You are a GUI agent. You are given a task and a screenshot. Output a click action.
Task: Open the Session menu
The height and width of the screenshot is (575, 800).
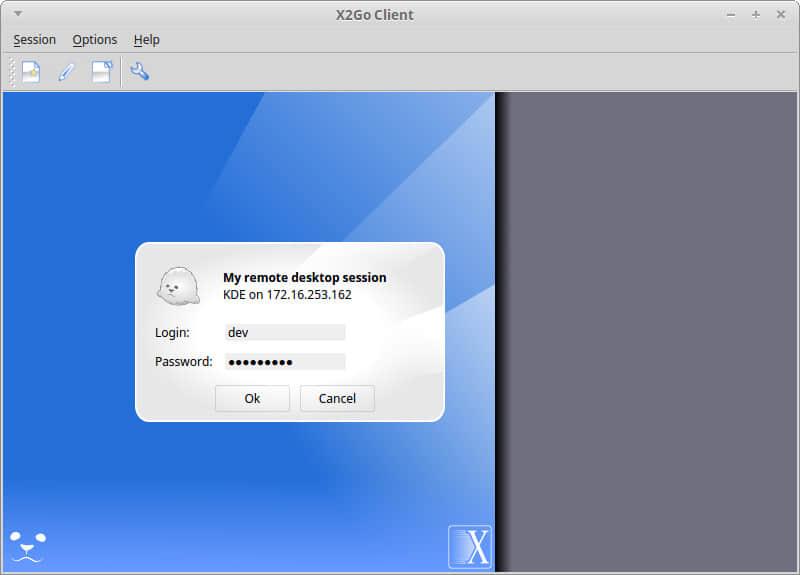click(x=35, y=40)
